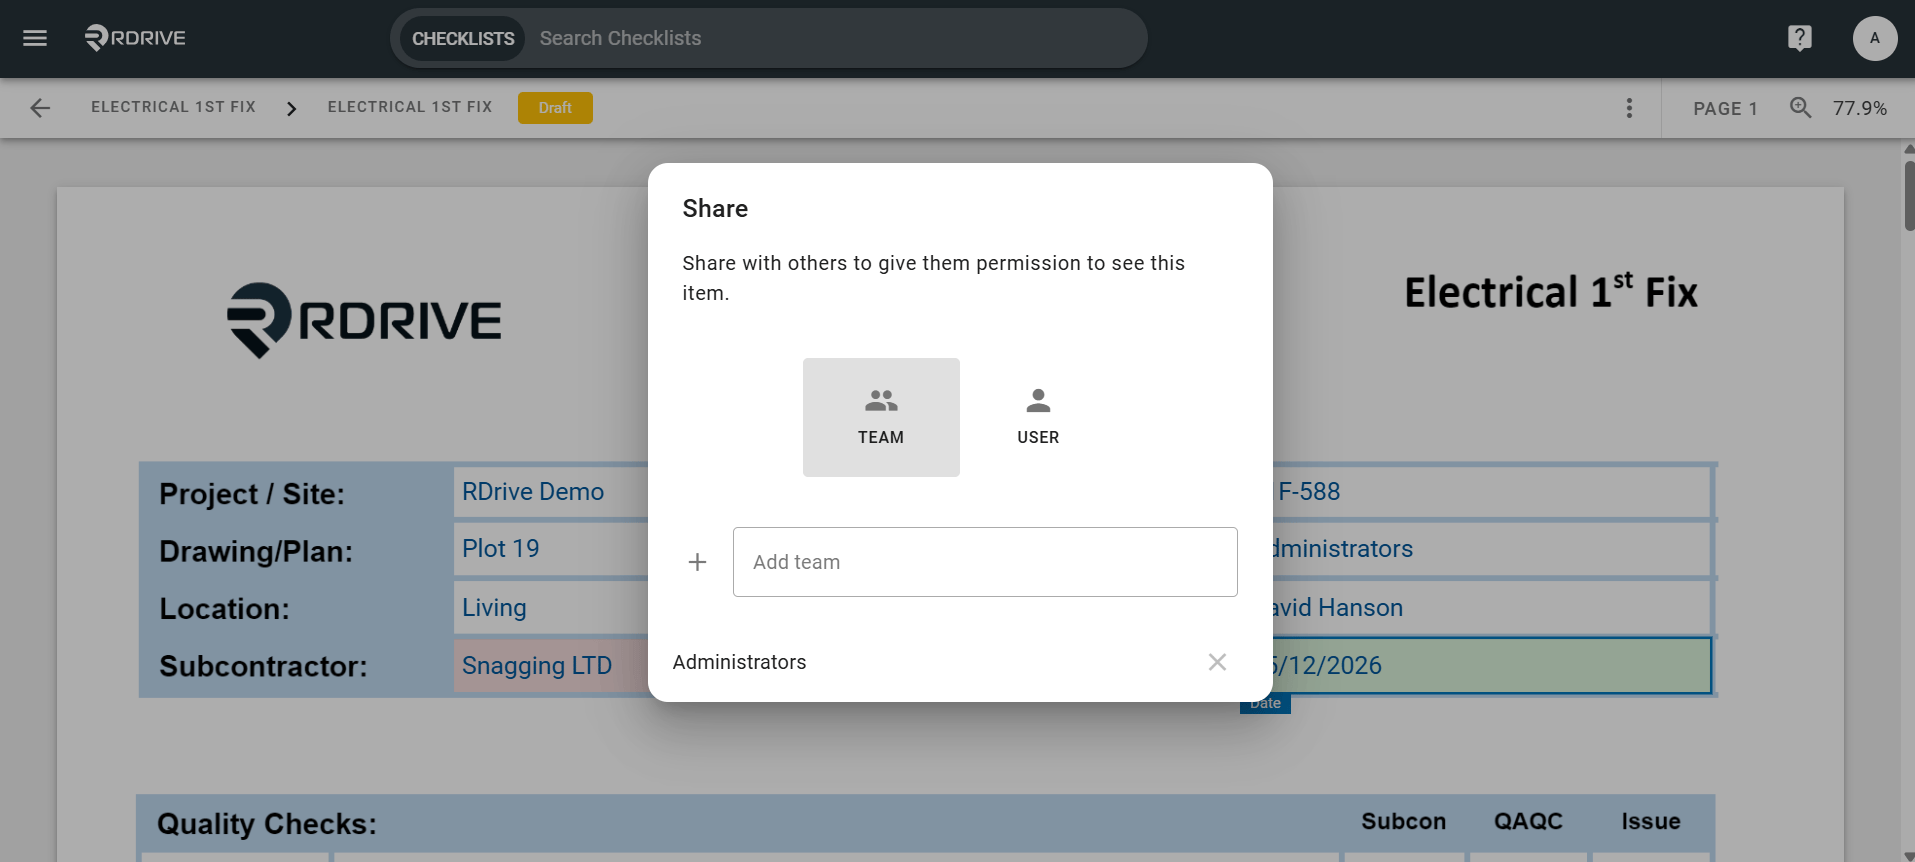
Task: Remove Administrators with the X icon
Action: 1217,662
